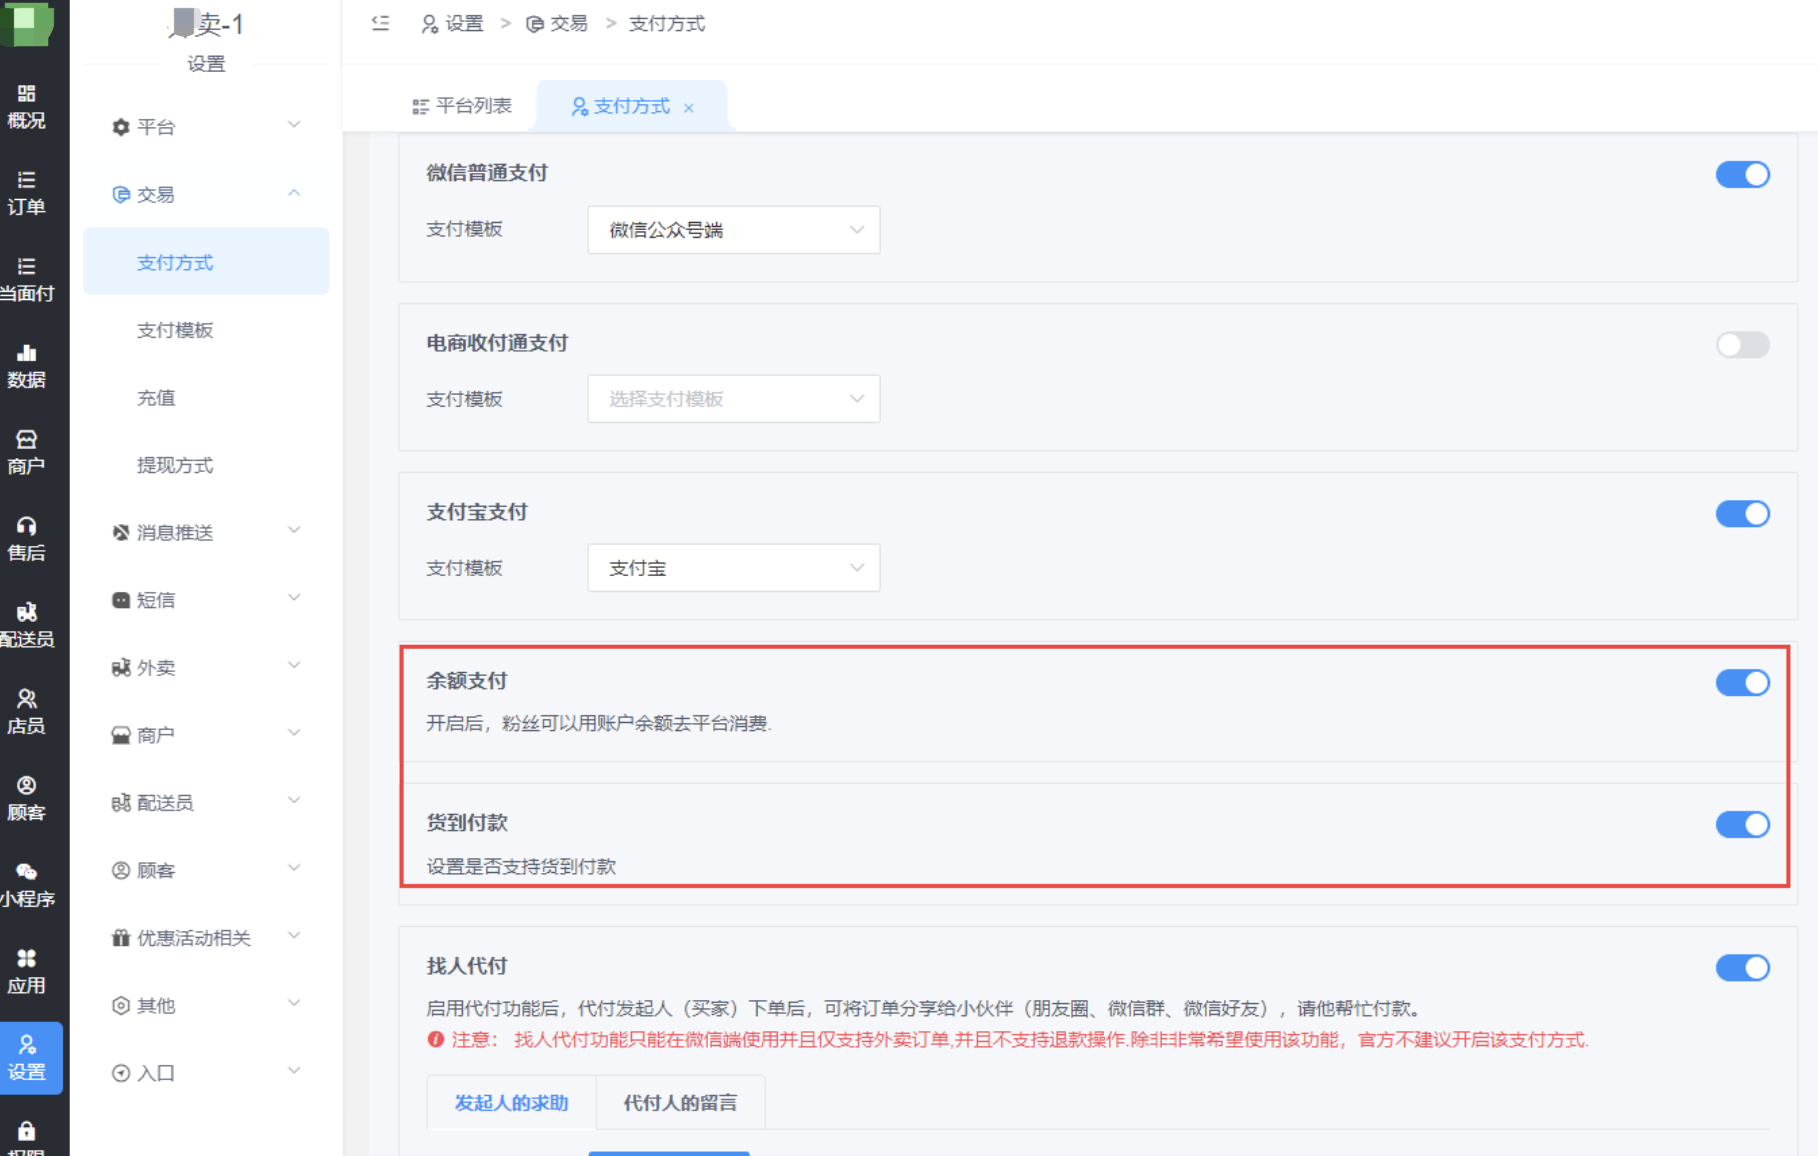
Task: Open the 店员 staff icon
Action: tap(27, 698)
